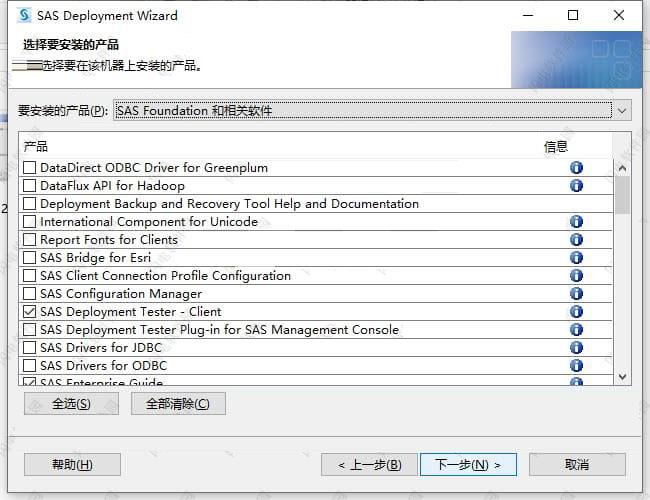Click info icon for SAS Bridge for Esri
650x500 pixels.
tap(576, 257)
